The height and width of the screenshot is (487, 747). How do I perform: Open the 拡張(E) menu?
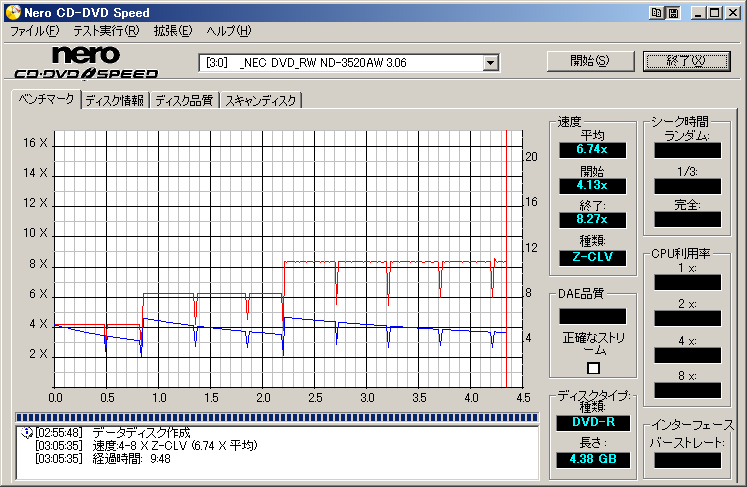click(x=172, y=31)
